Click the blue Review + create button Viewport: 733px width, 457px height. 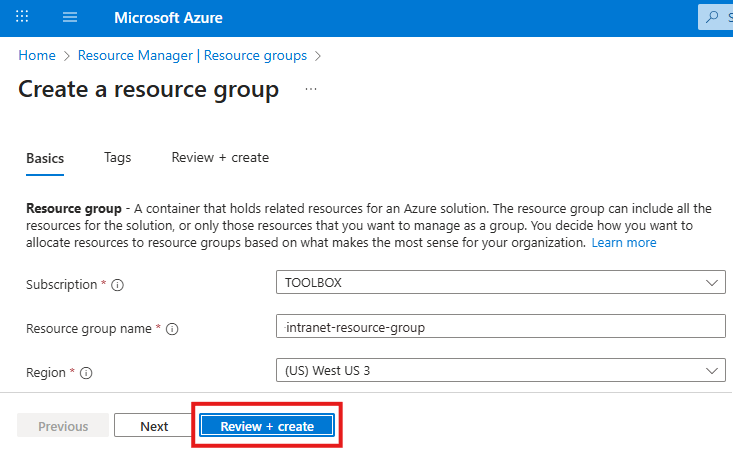267,426
